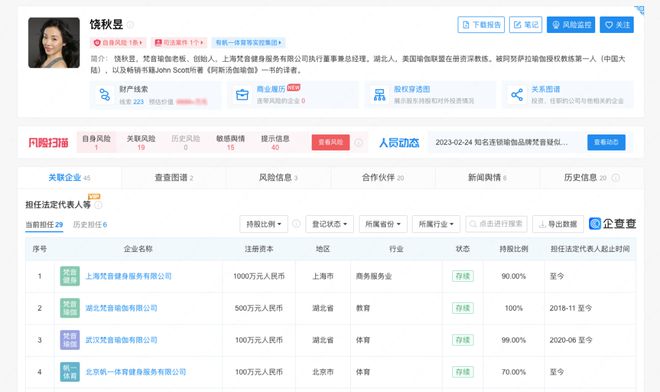660x392 pixels.
Task: Select 提示信息 40 in risk scan
Action: pos(275,142)
